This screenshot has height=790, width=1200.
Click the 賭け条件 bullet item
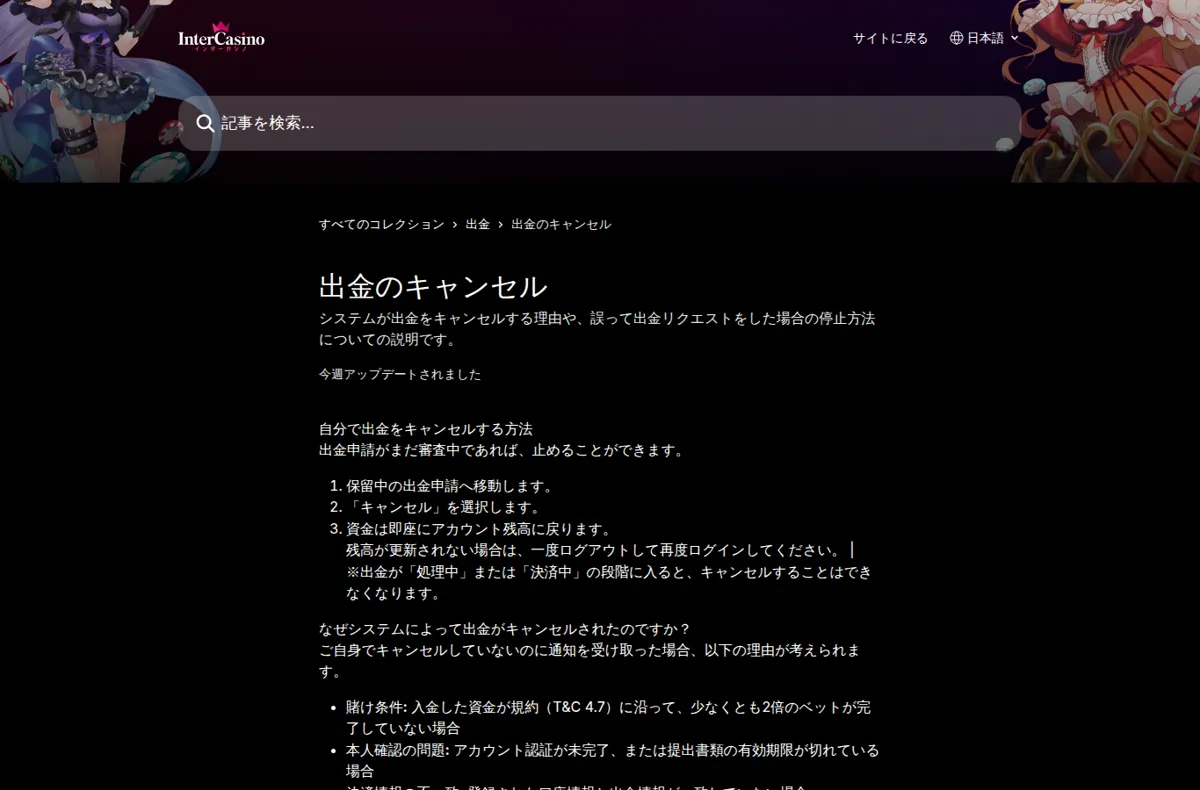[609, 717]
